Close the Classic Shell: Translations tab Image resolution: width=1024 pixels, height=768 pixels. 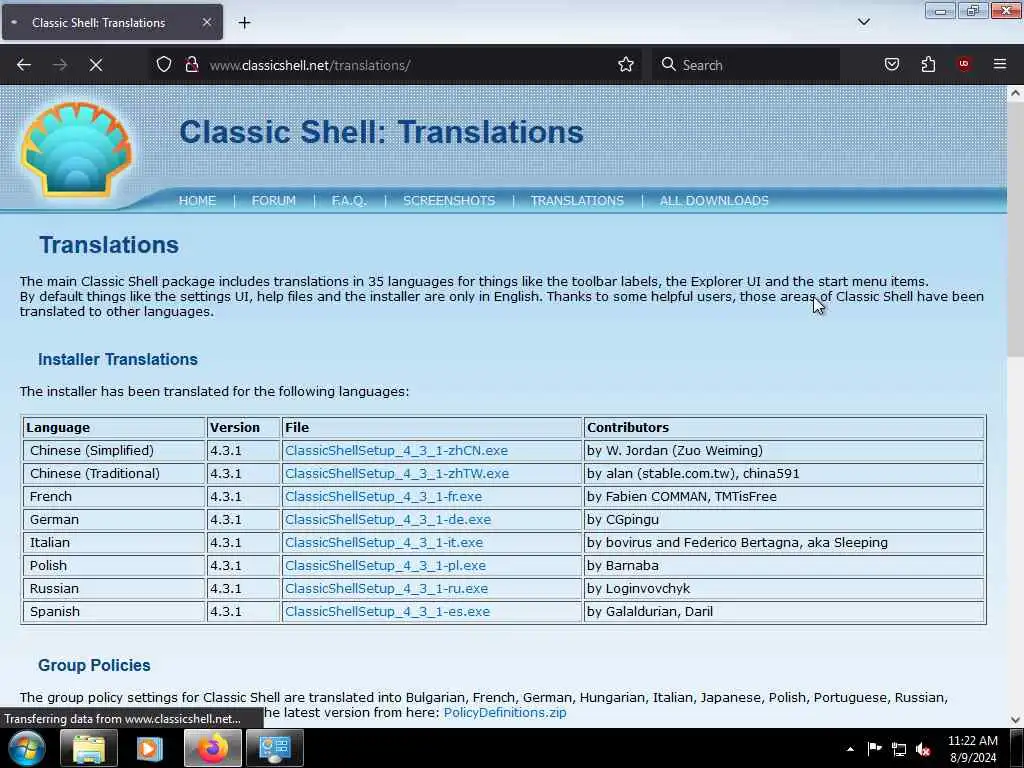[206, 22]
